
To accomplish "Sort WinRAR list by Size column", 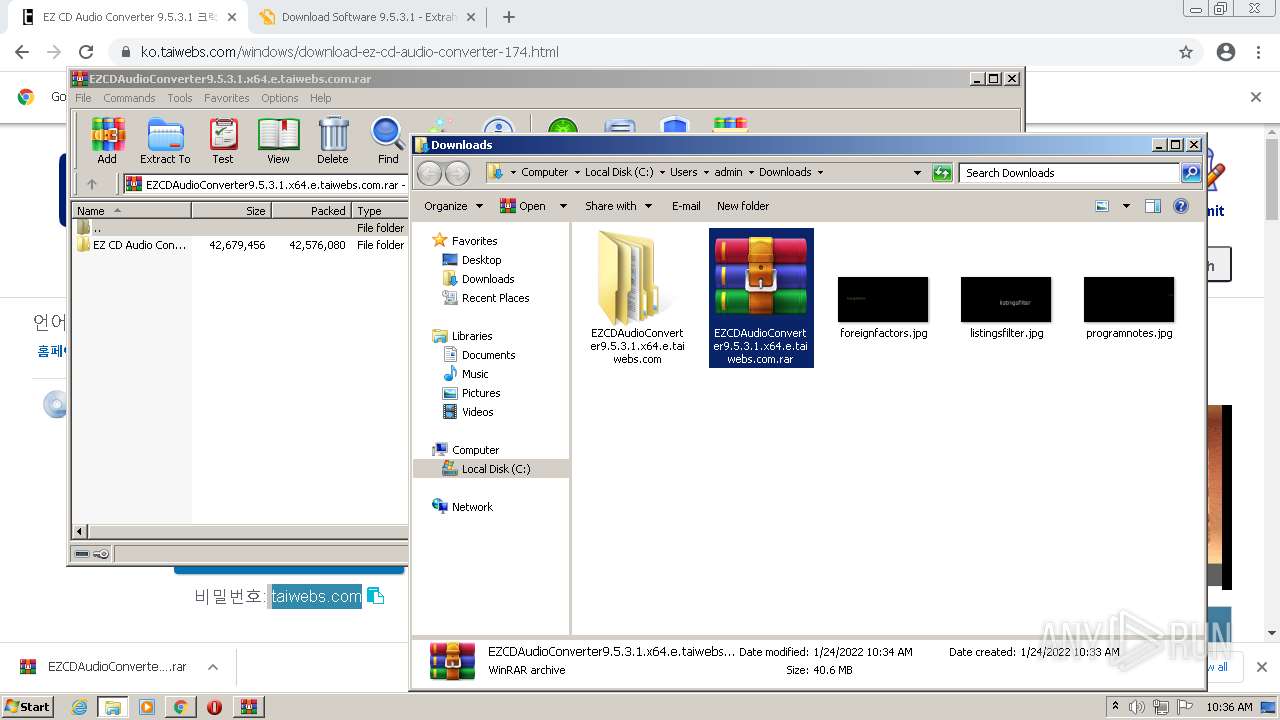I will point(231,211).
